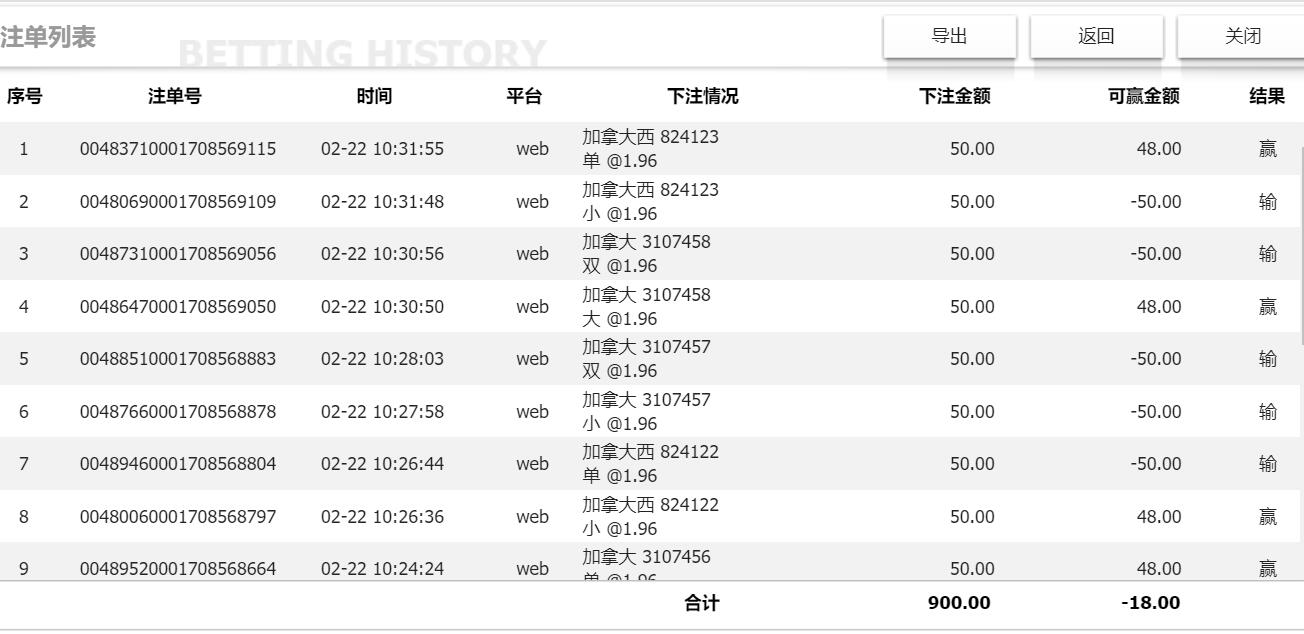
Task: Click the 可赢金额 column header
Action: (x=1143, y=96)
